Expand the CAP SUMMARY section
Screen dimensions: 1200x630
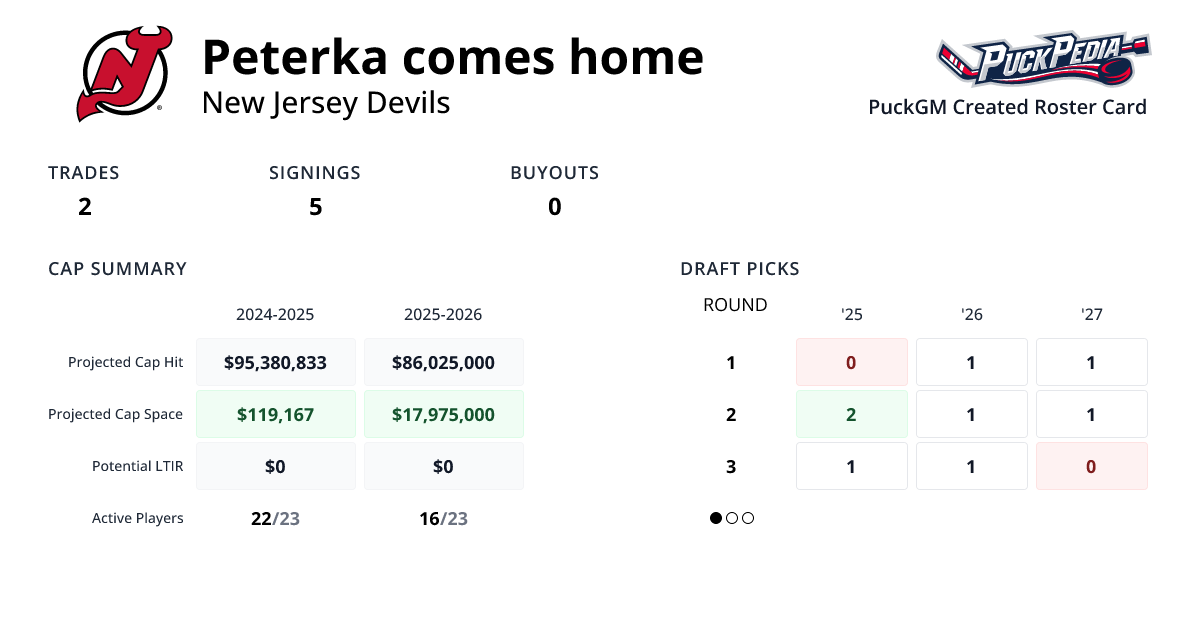pyautogui.click(x=117, y=268)
